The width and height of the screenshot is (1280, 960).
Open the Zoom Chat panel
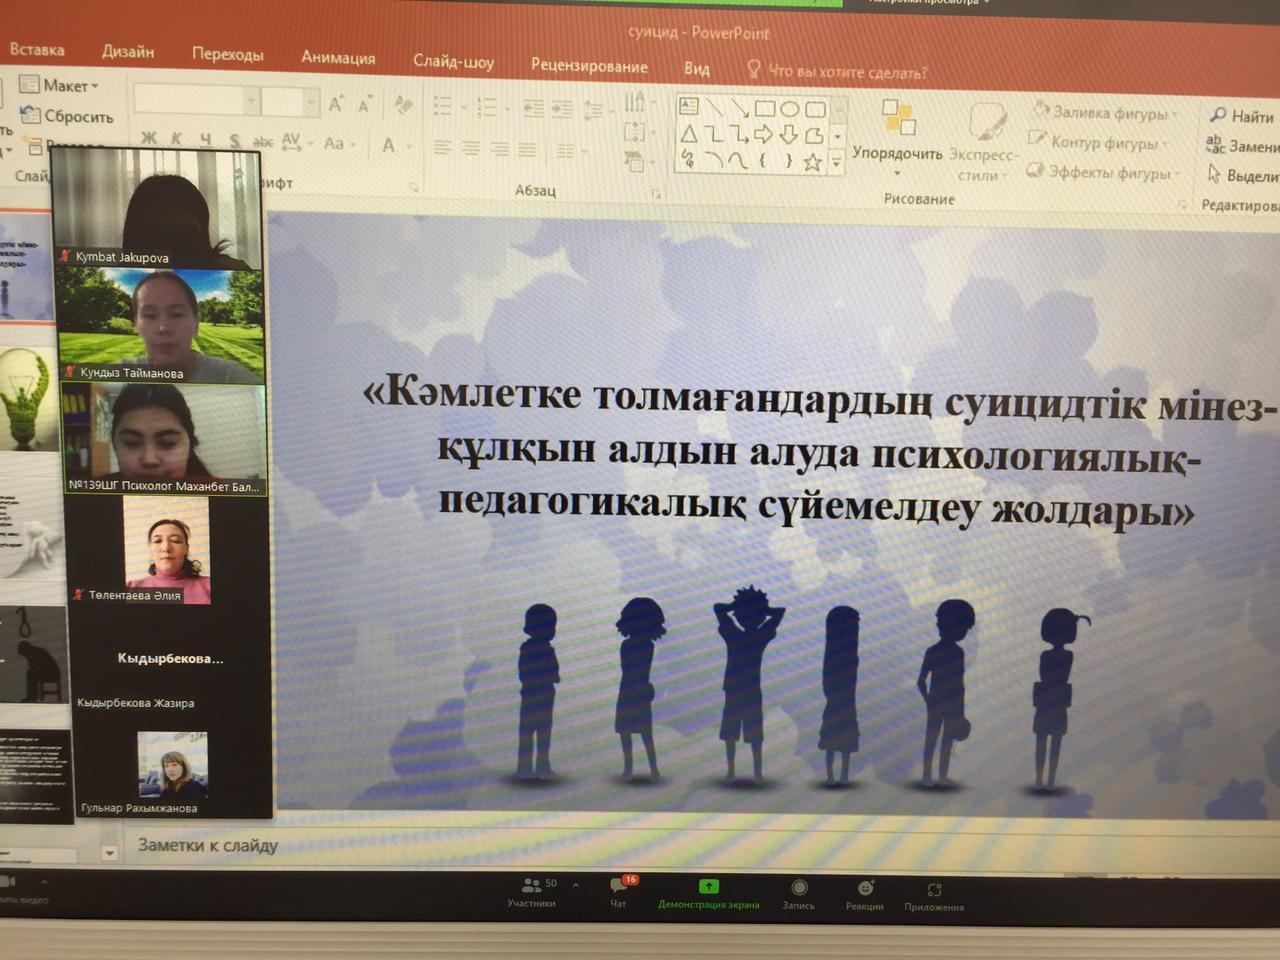click(620, 890)
